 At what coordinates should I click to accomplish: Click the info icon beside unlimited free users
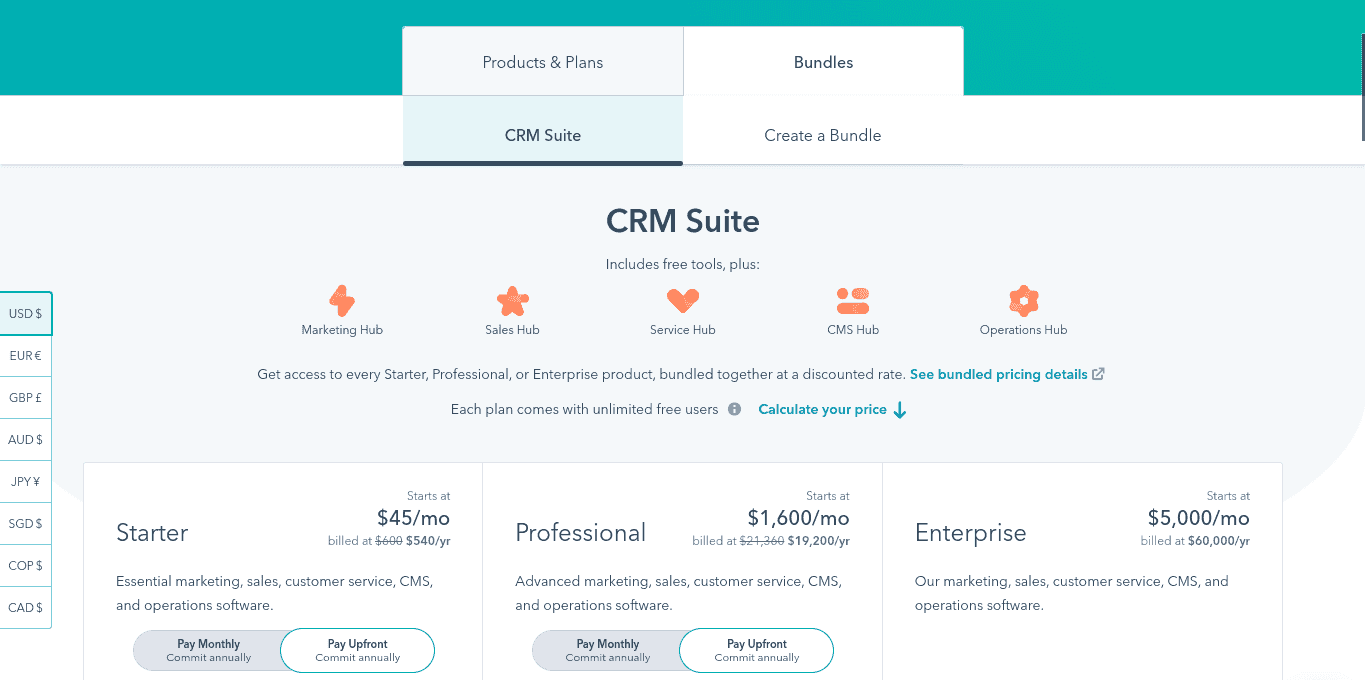tap(735, 409)
